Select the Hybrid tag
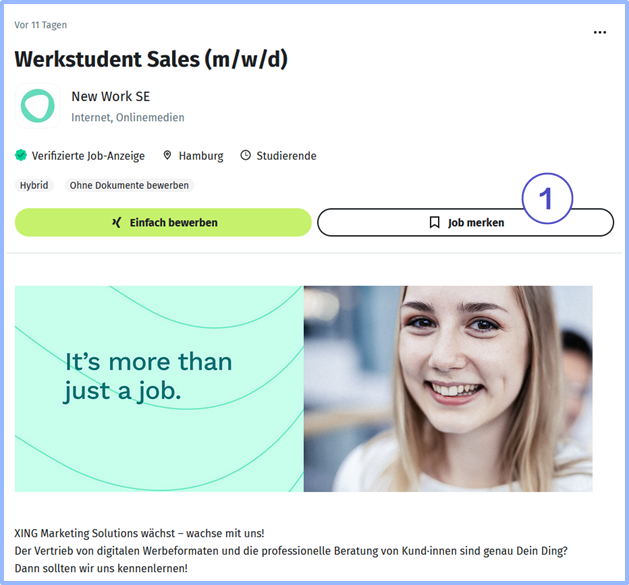This screenshot has width=629, height=585. coord(34,185)
